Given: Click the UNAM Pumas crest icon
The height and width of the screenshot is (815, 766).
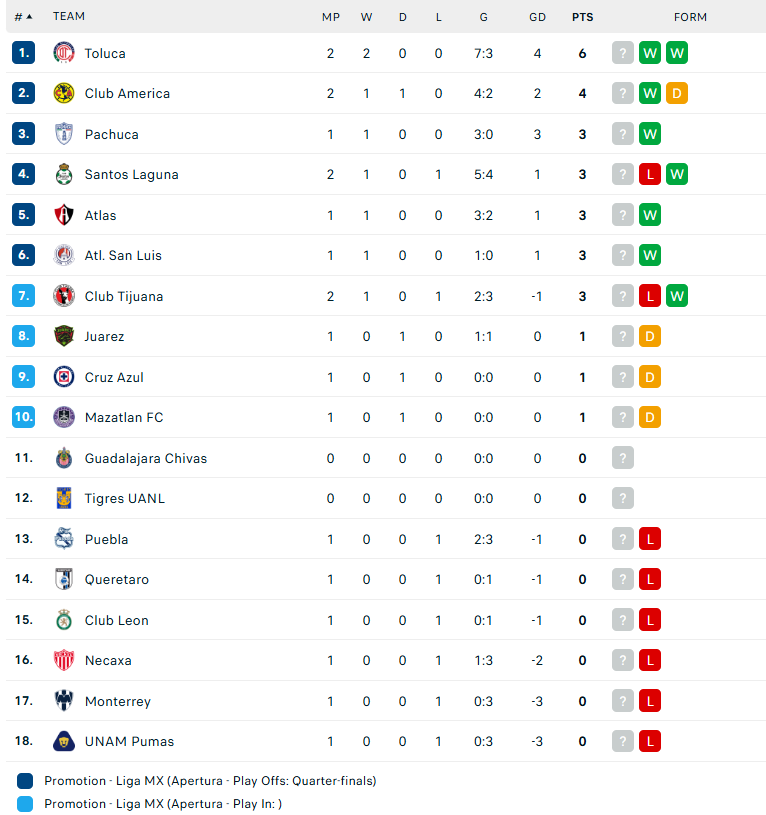Looking at the screenshot, I should (64, 741).
